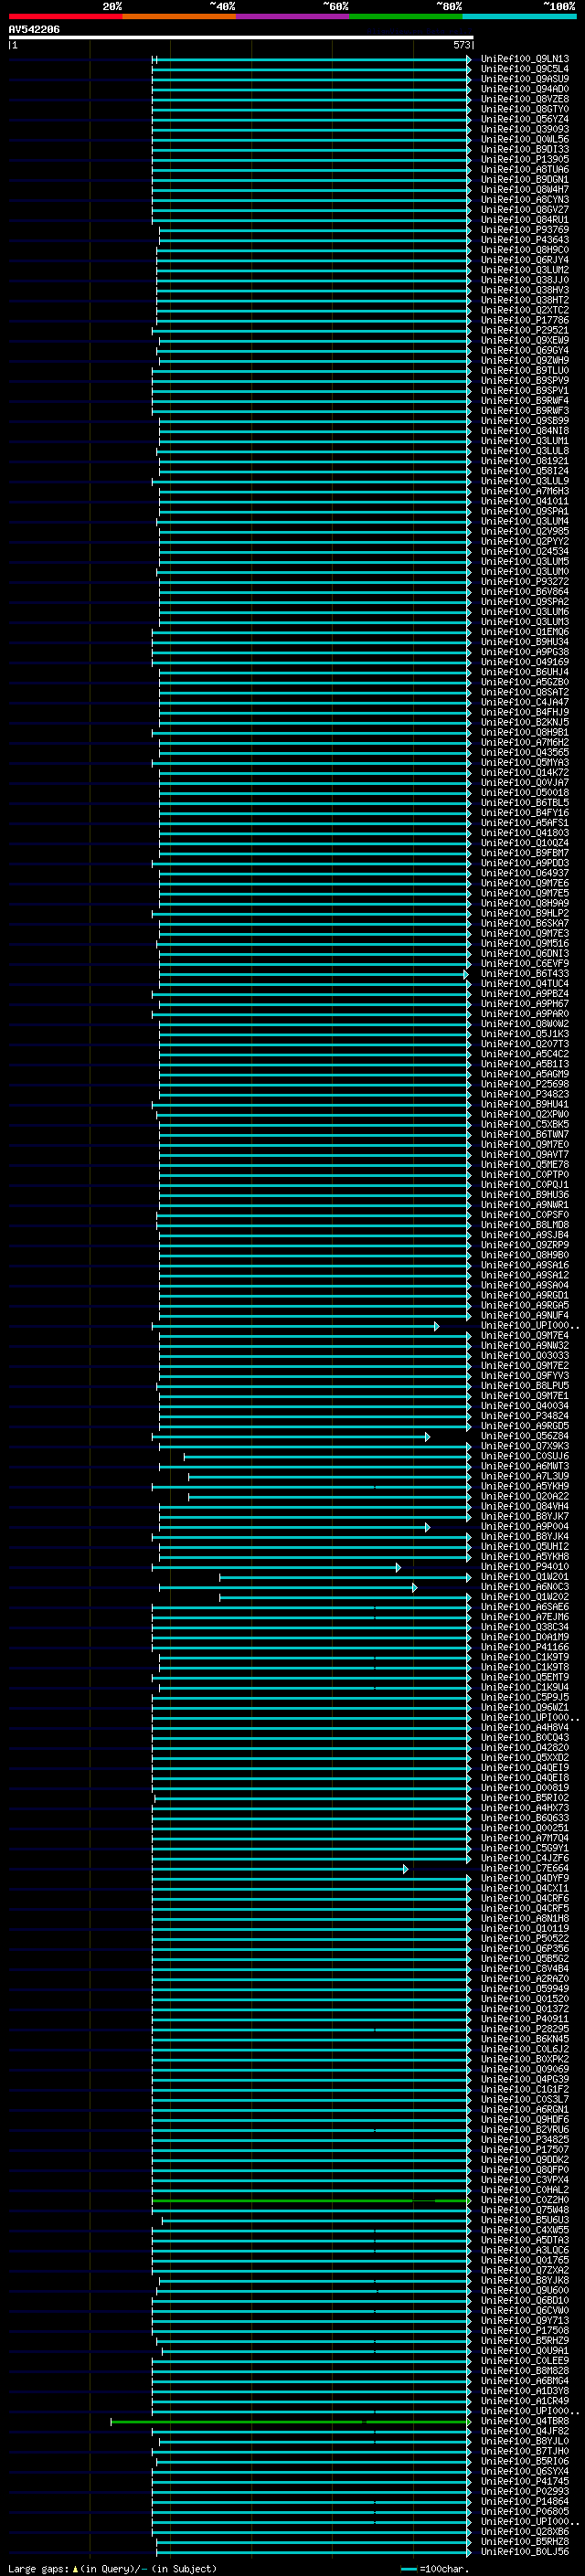The image size is (585, 2576).
Task: Select label UniRef100_P43643
Action: click(525, 240)
